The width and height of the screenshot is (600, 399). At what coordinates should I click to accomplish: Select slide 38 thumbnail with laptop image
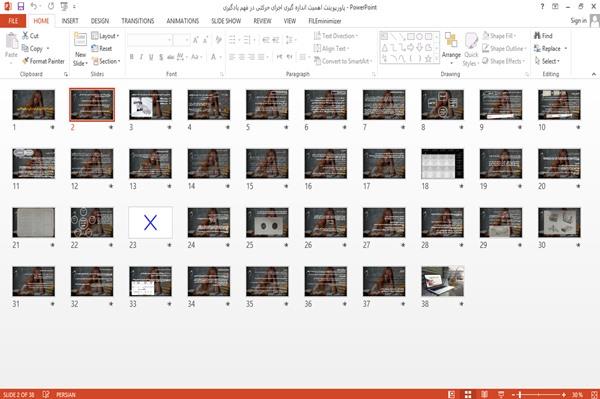tap(442, 282)
